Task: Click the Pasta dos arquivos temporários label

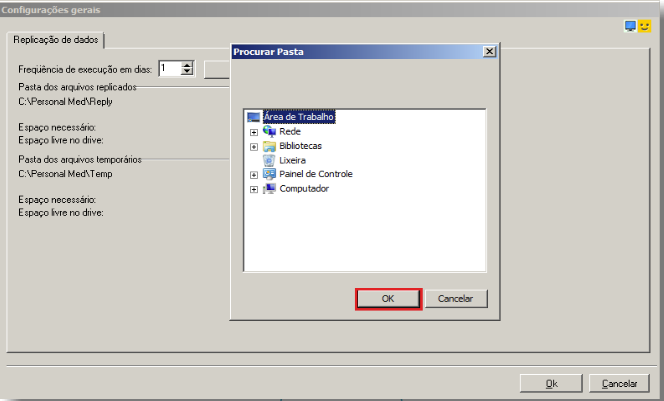Action: click(80, 159)
